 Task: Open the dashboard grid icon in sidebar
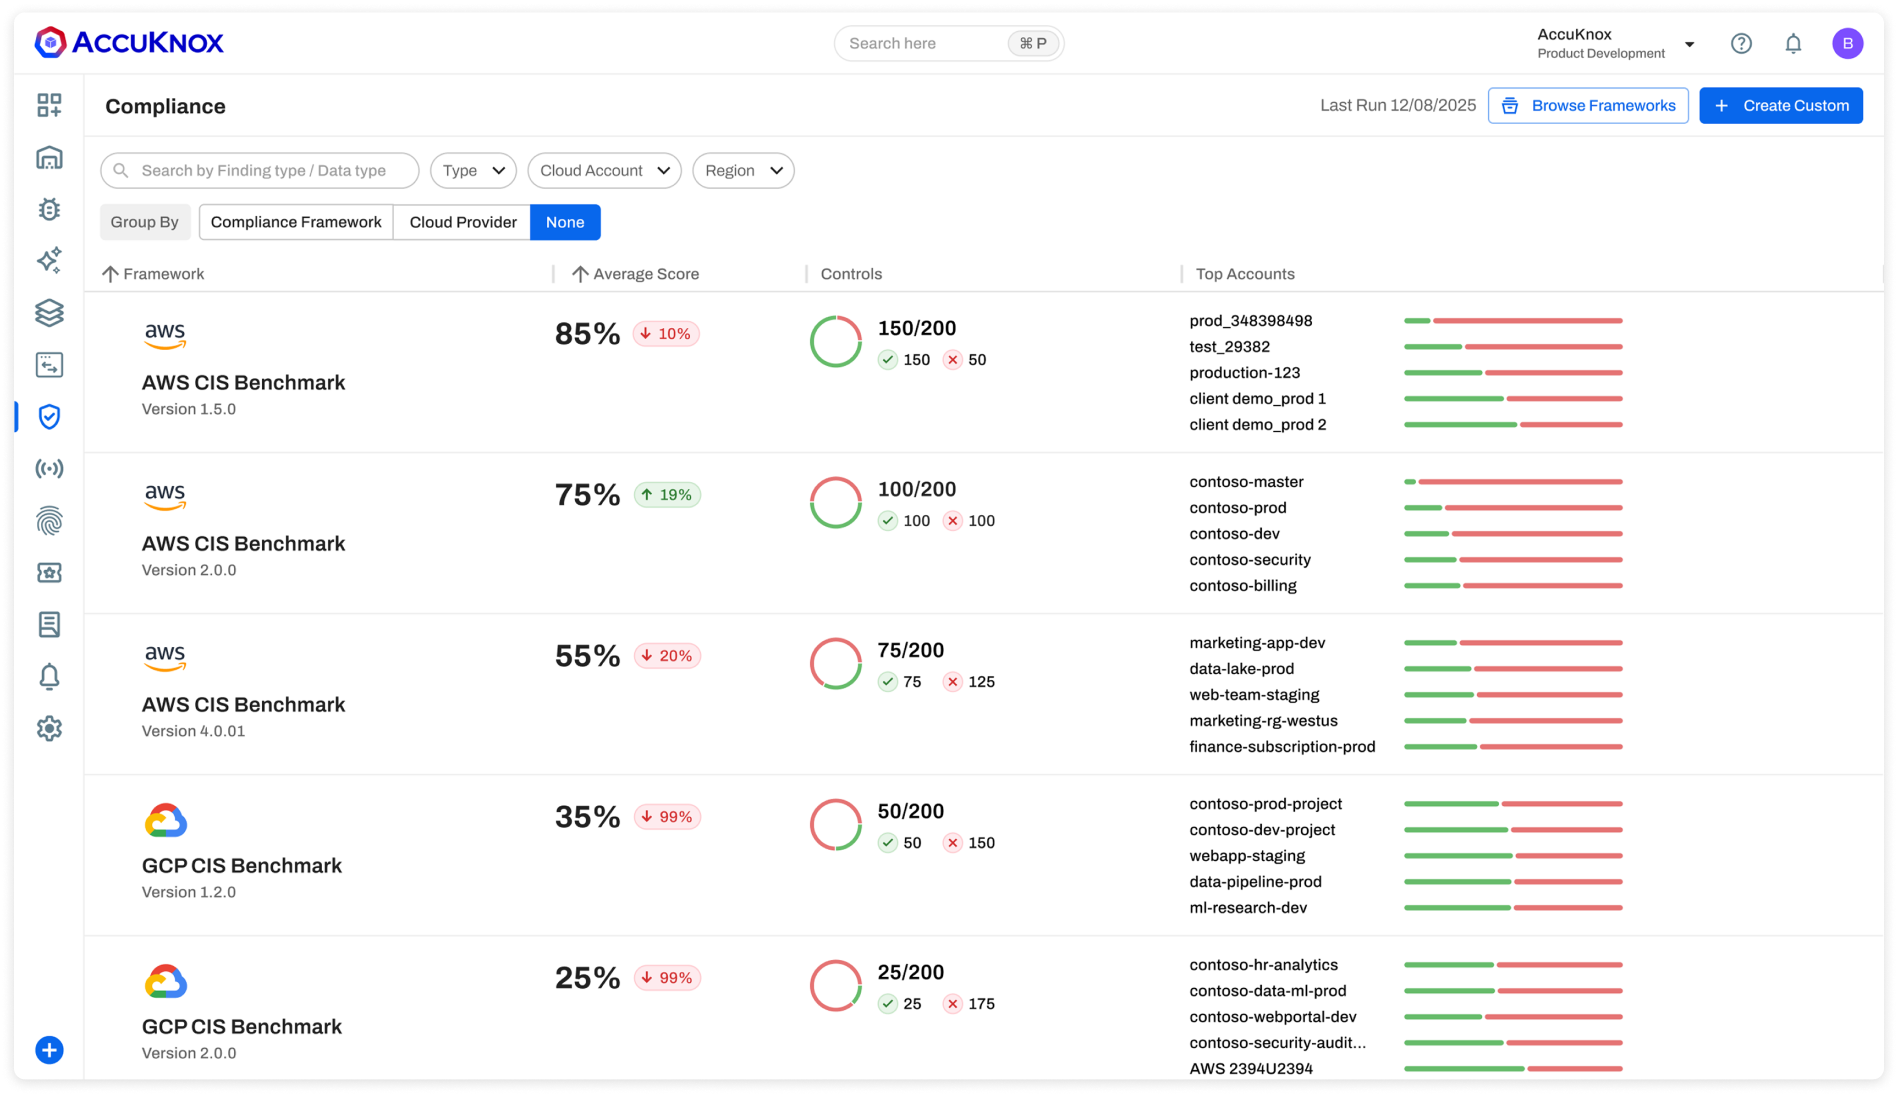(50, 105)
